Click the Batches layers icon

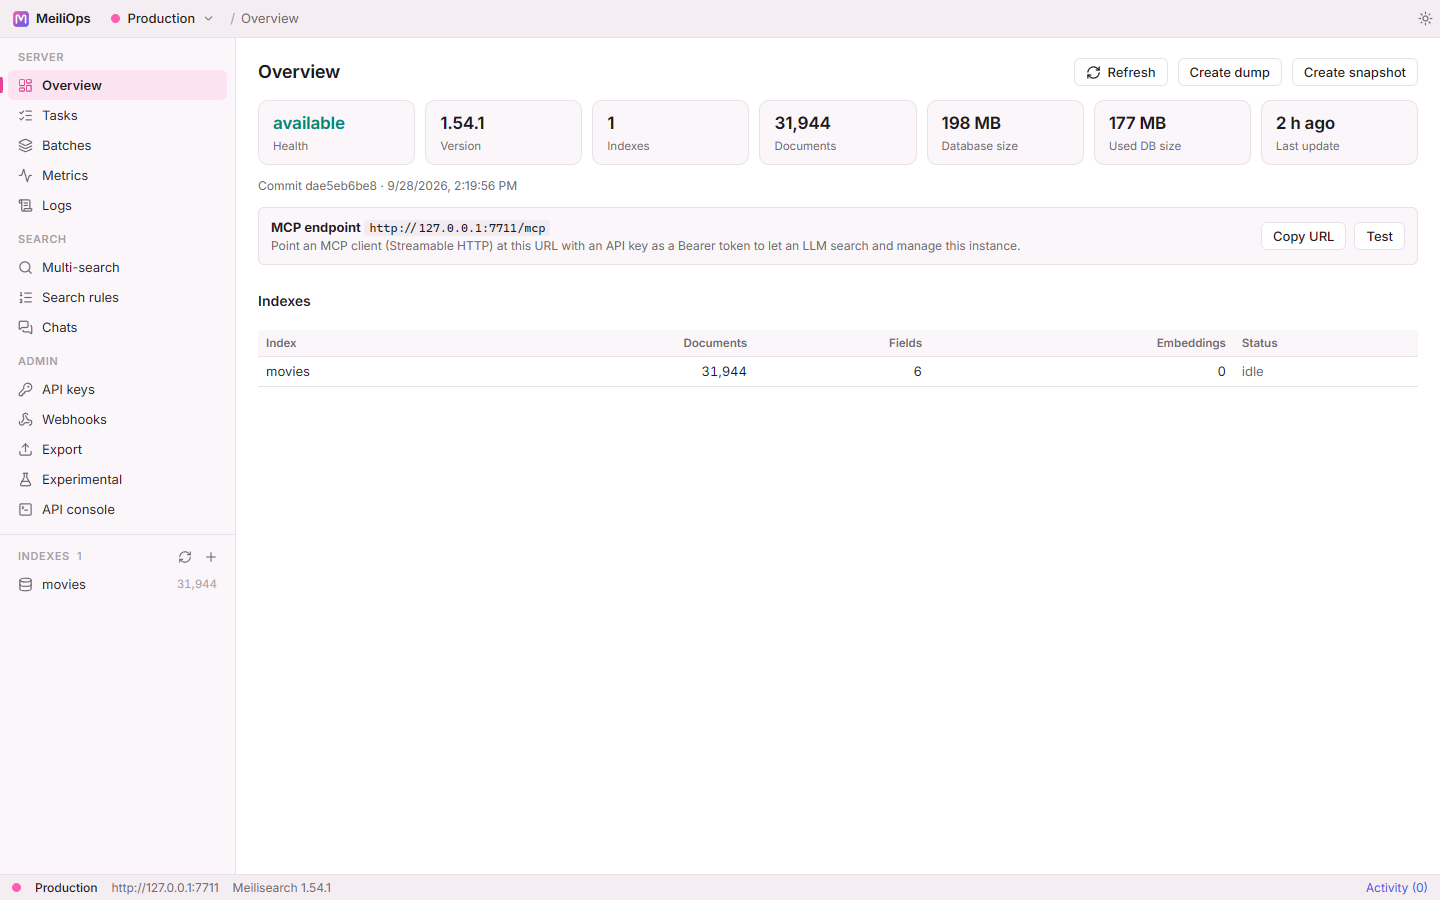coord(26,146)
